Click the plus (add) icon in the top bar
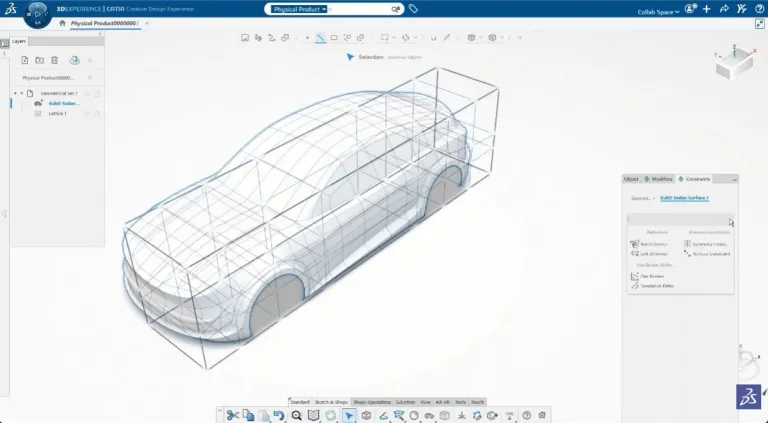 tap(706, 9)
